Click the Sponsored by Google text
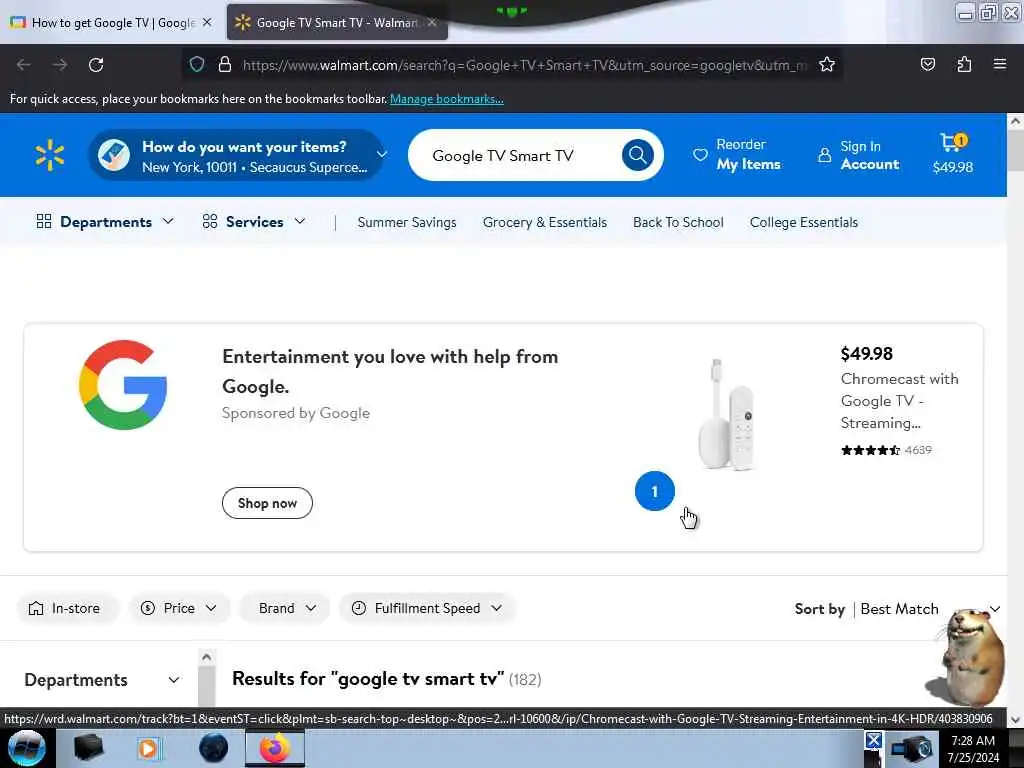The width and height of the screenshot is (1024, 768). pyautogui.click(x=296, y=413)
